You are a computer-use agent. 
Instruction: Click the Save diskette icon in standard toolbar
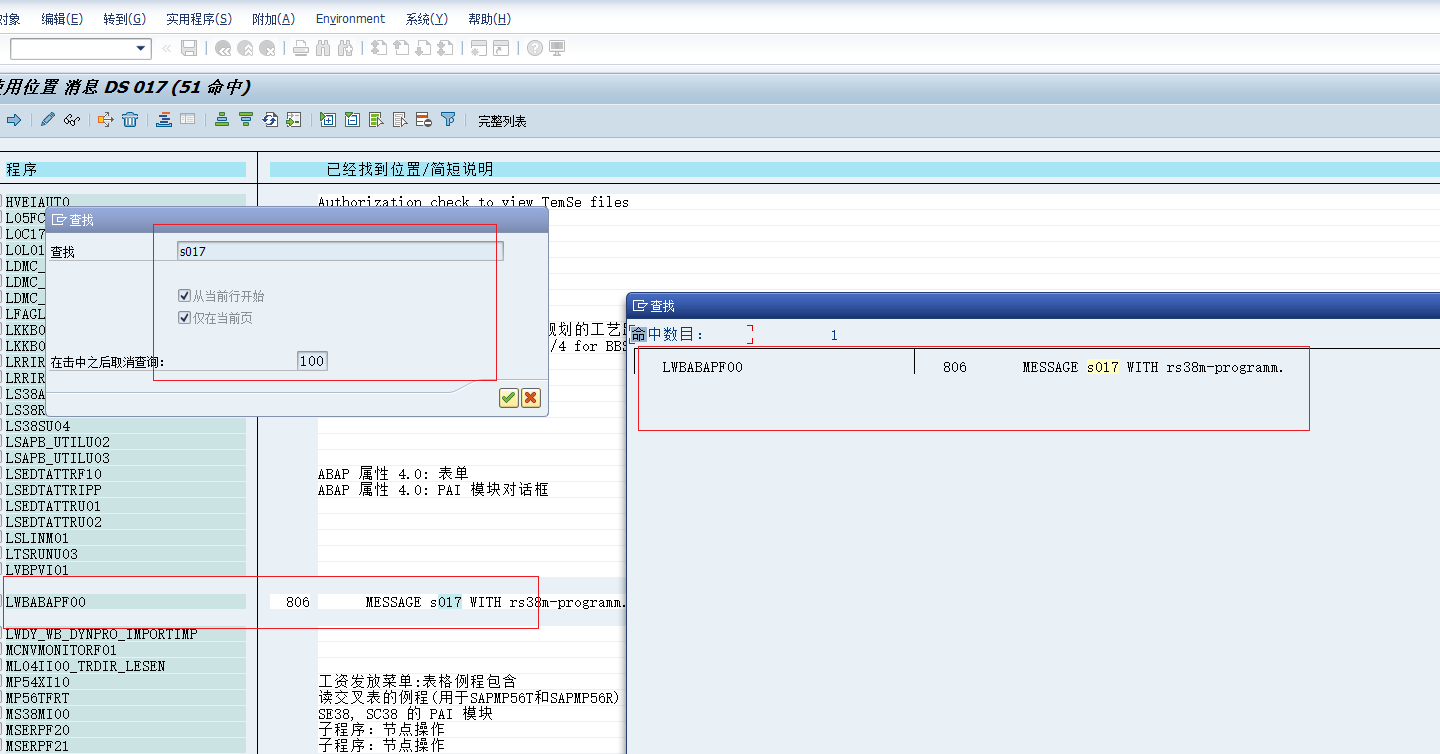pos(189,48)
